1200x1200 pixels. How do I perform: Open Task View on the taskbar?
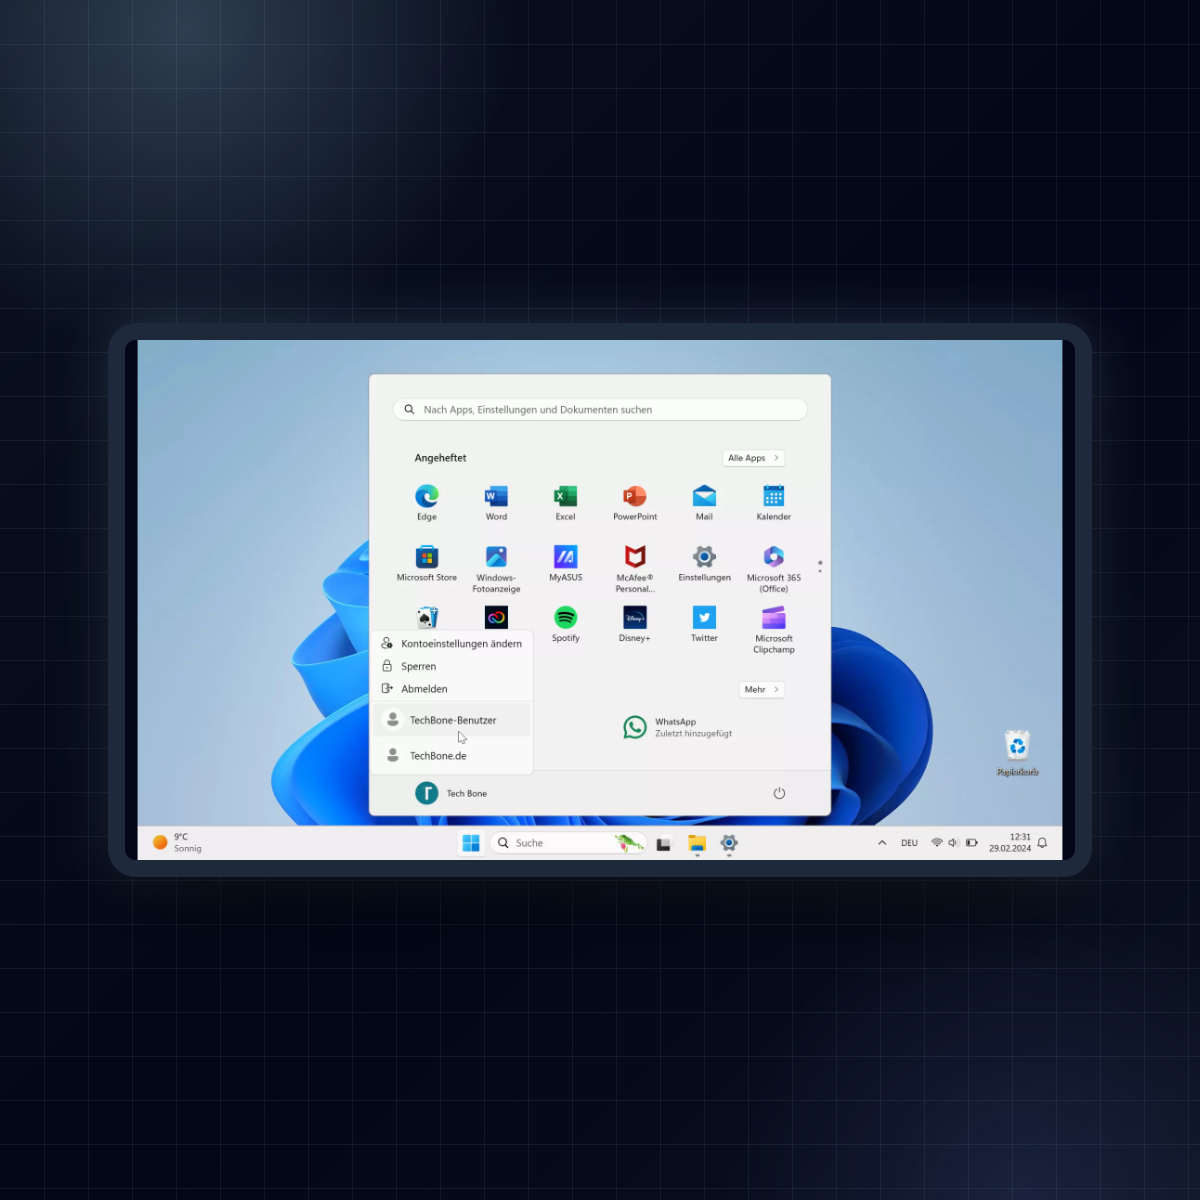click(664, 843)
